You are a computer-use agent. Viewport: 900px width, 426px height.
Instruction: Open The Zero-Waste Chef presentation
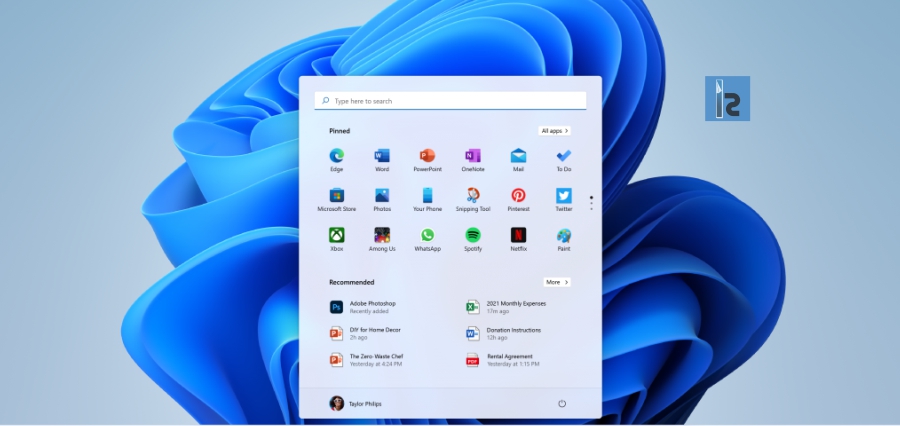(366, 360)
